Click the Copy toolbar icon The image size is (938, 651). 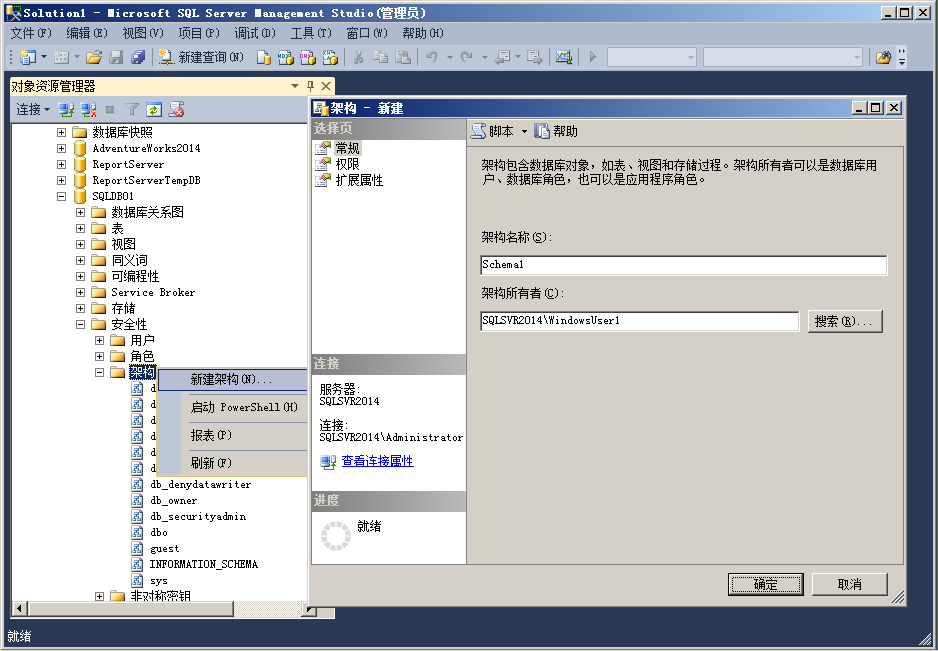pos(380,57)
